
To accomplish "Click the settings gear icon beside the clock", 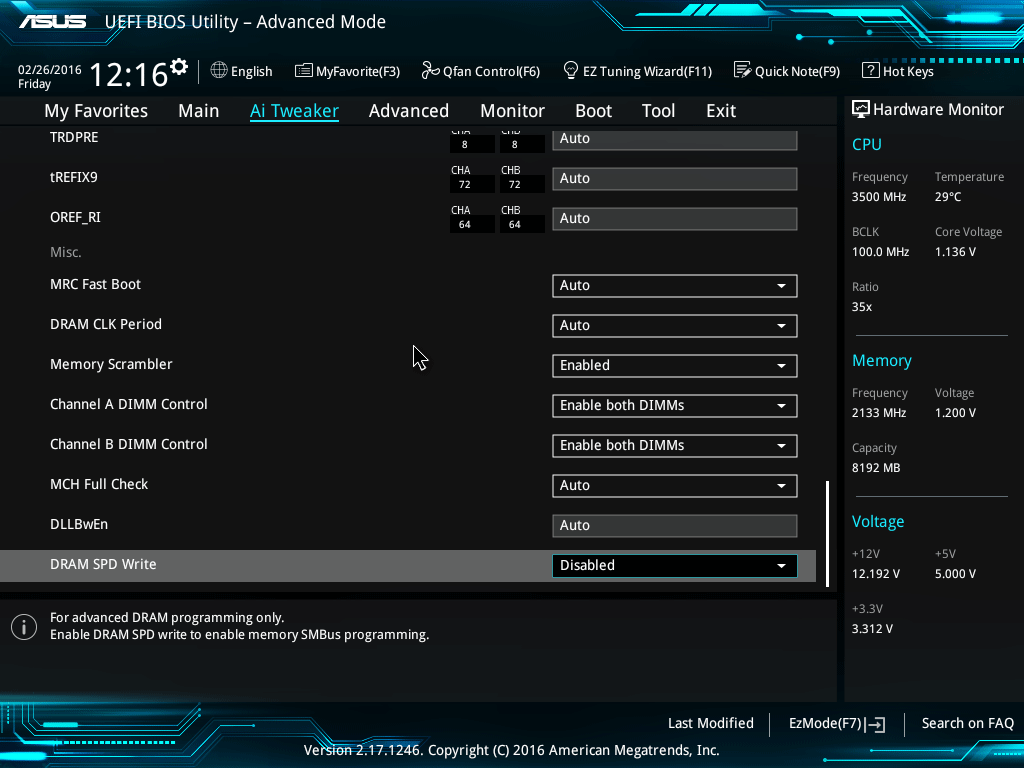I will click(179, 68).
